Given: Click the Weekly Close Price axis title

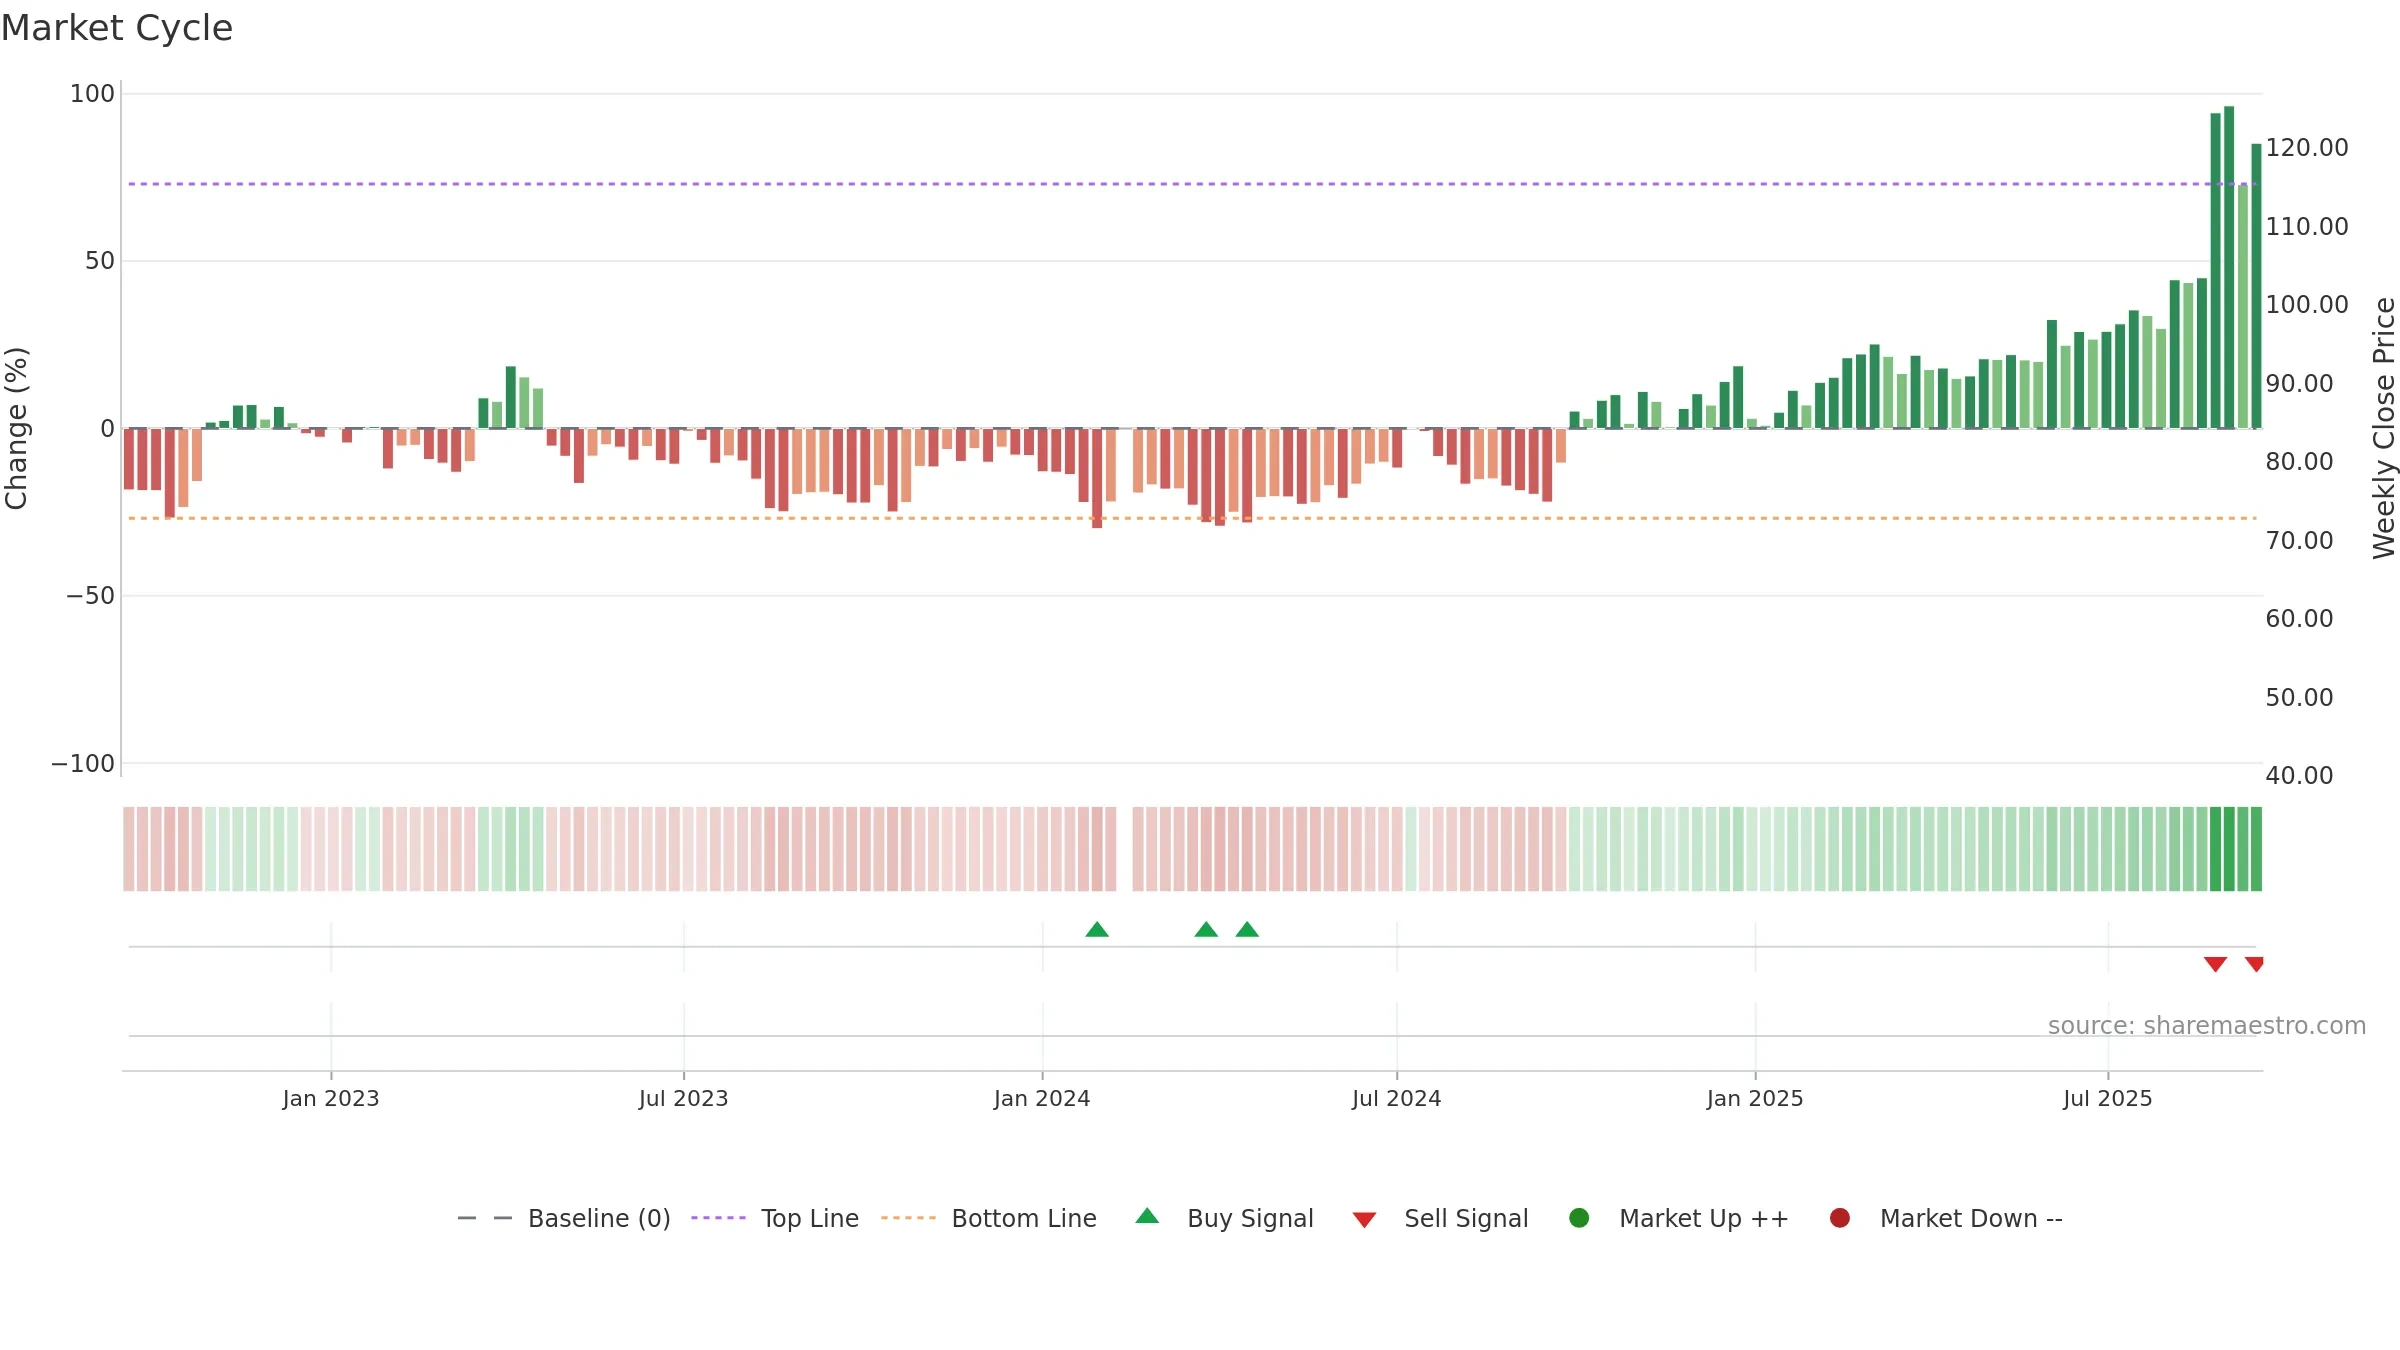Looking at the screenshot, I should point(2384,428).
